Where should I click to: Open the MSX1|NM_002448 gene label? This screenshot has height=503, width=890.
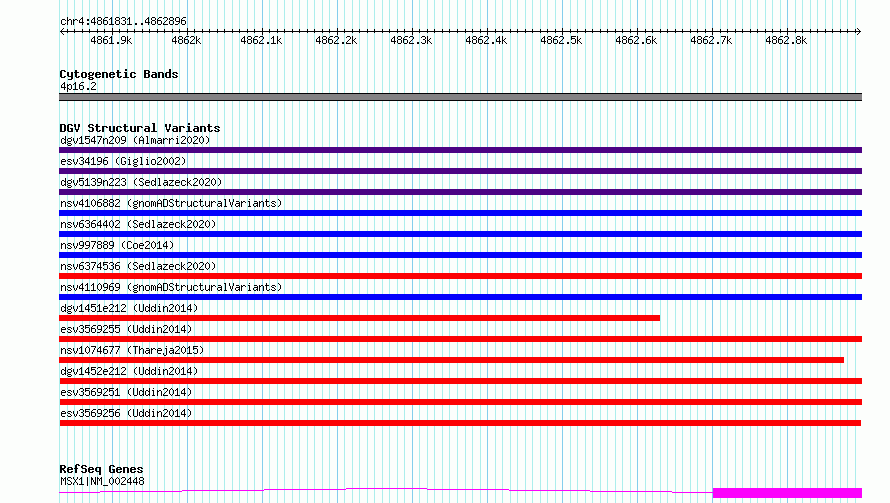pos(102,481)
